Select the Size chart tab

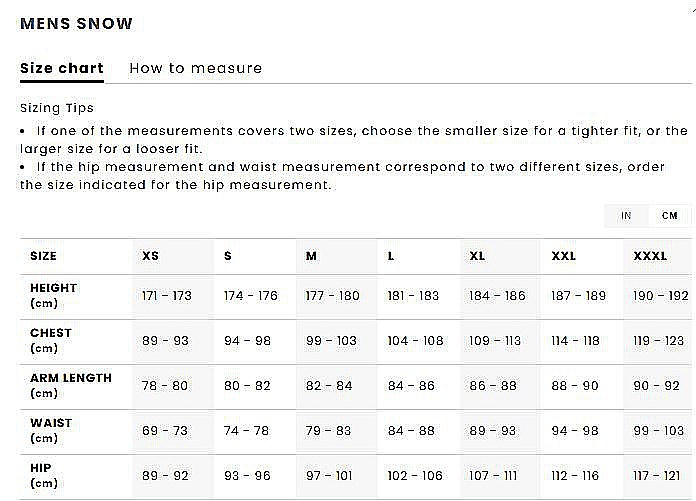point(62,68)
